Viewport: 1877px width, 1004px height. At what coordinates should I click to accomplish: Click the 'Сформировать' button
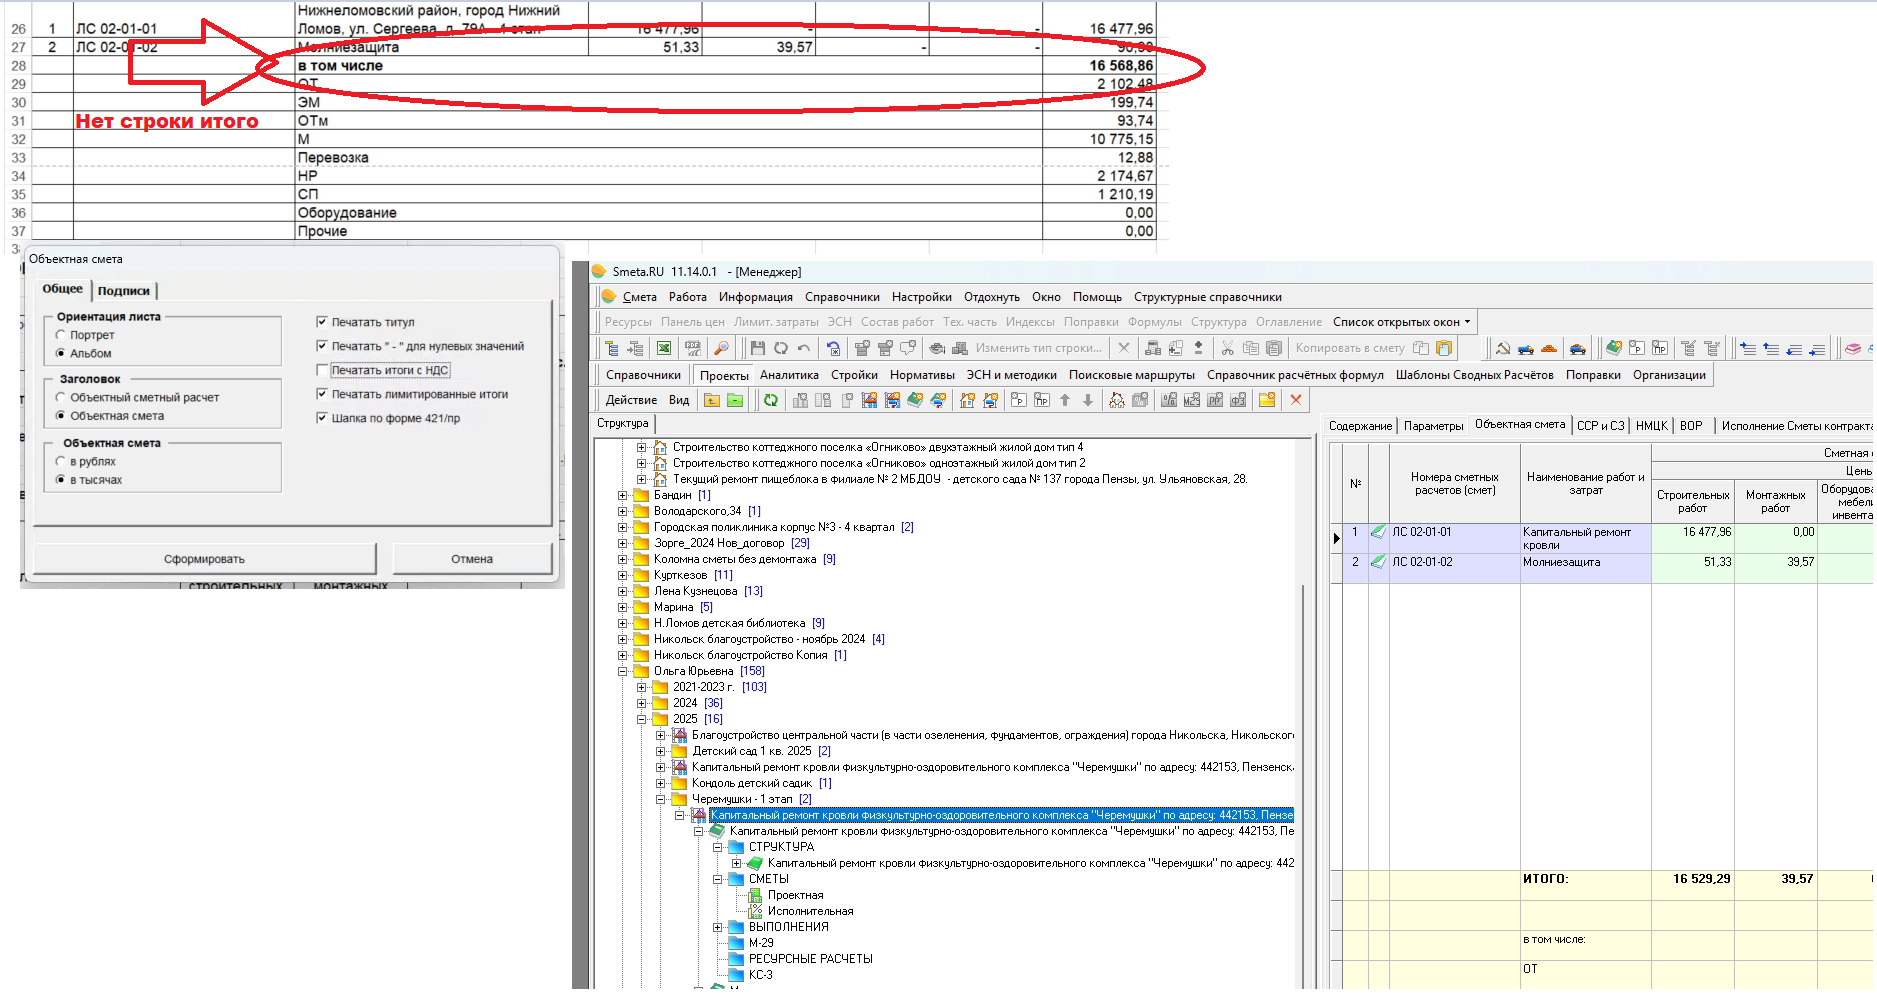205,559
